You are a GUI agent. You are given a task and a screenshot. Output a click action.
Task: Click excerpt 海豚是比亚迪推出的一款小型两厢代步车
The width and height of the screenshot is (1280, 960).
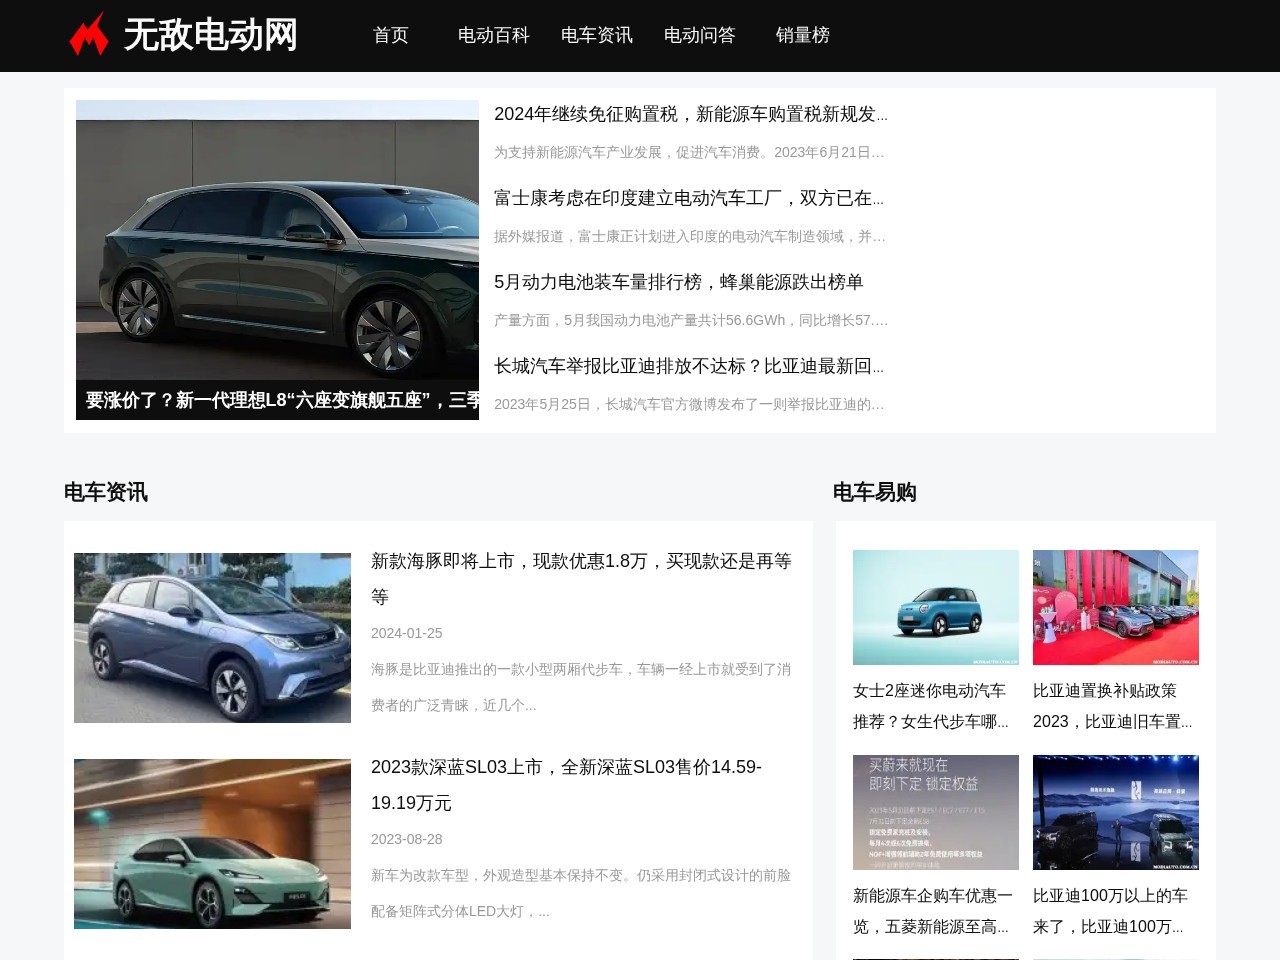tap(581, 687)
